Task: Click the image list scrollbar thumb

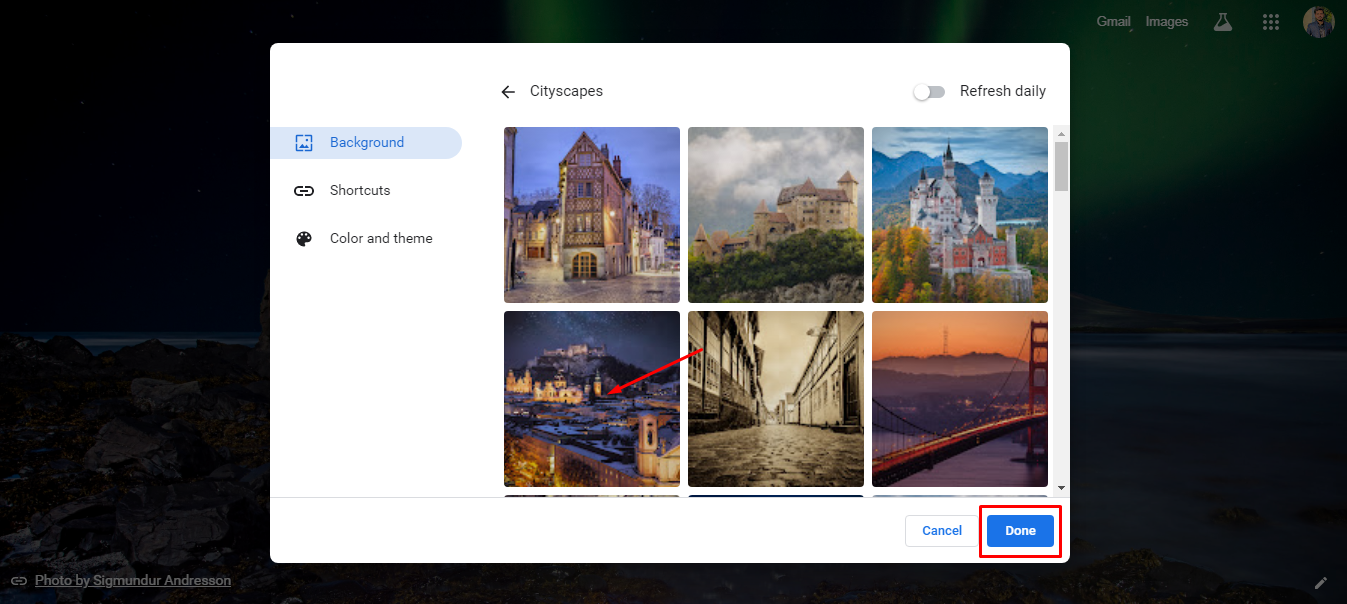Action: (x=1061, y=166)
